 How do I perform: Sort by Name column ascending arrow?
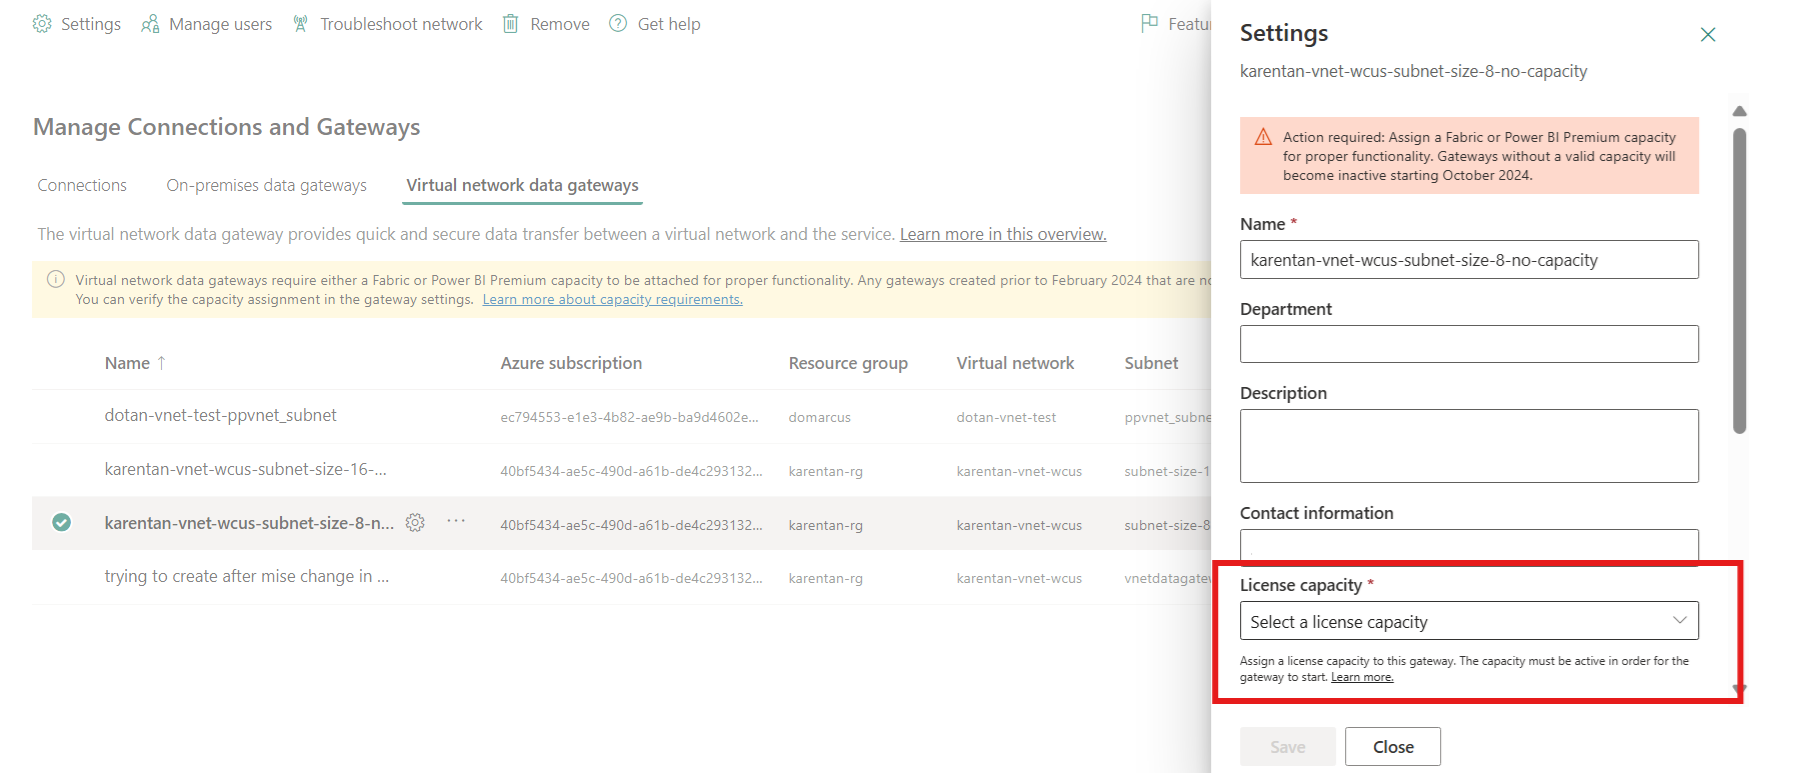pyautogui.click(x=161, y=363)
